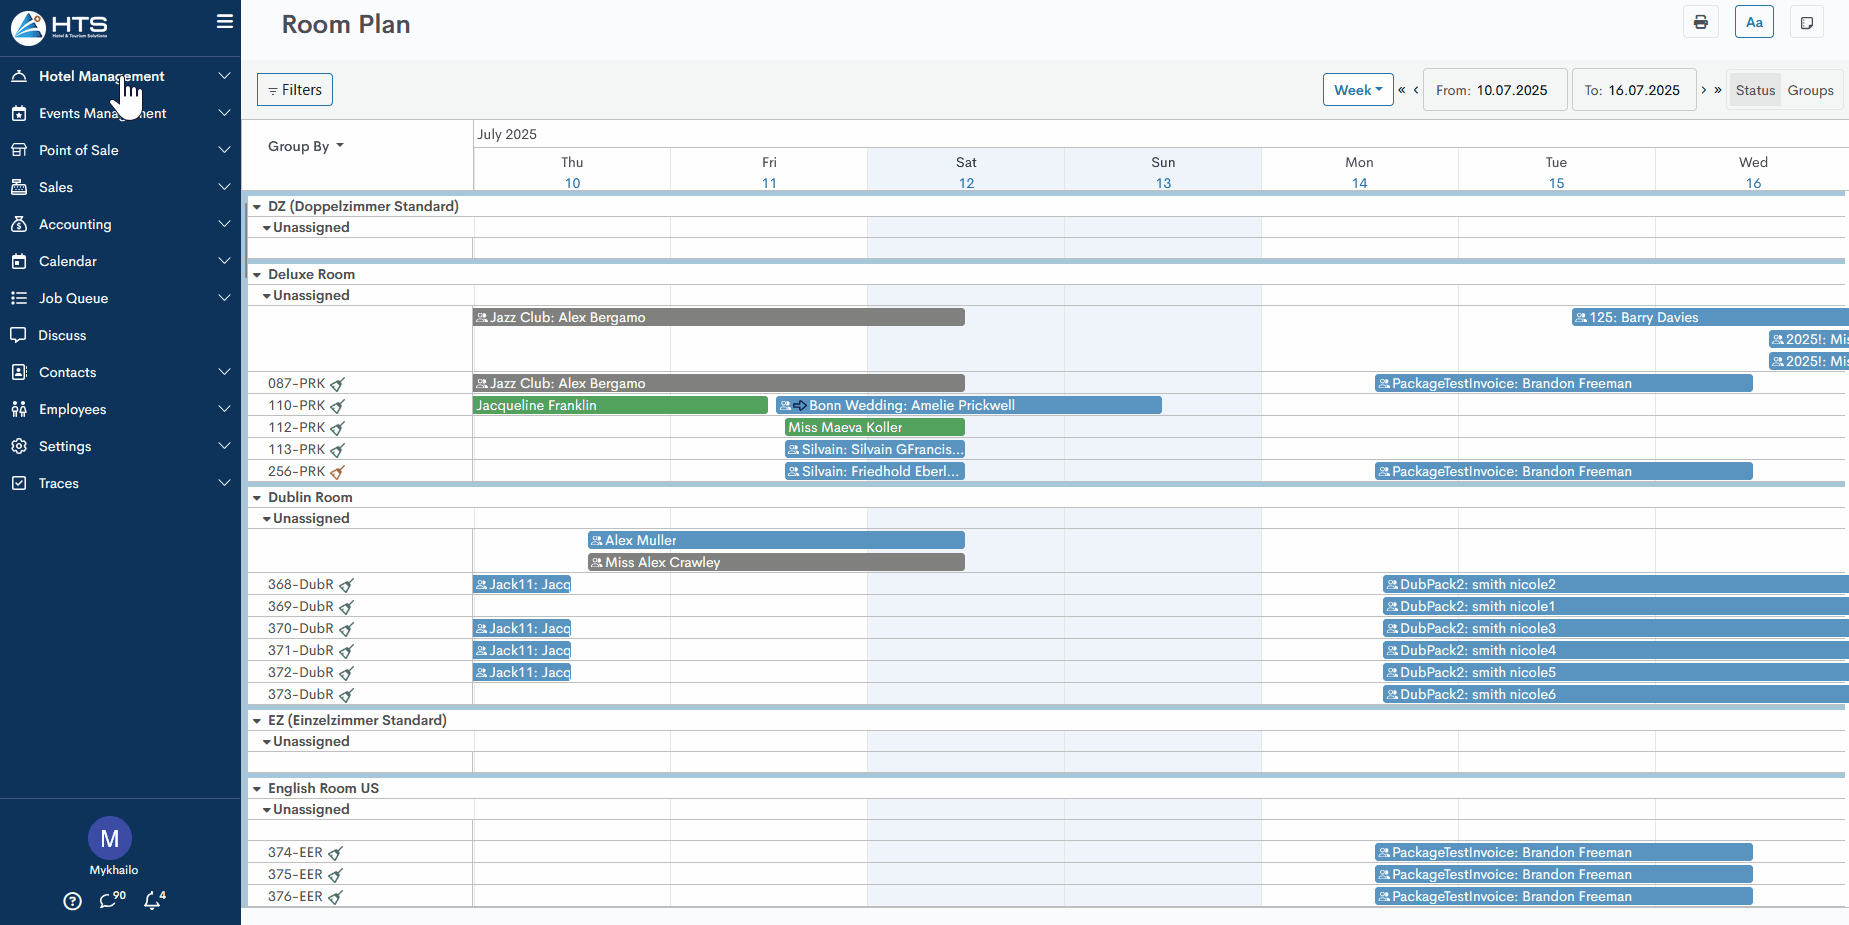Click the print icon button

click(1700, 22)
